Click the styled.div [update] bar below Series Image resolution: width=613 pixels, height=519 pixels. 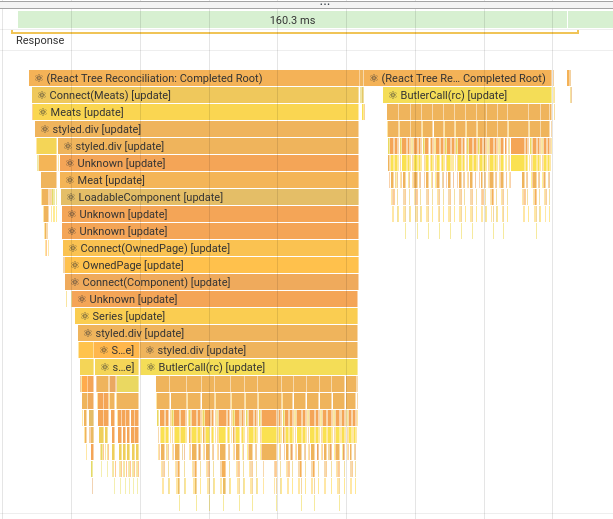pyautogui.click(x=218, y=333)
